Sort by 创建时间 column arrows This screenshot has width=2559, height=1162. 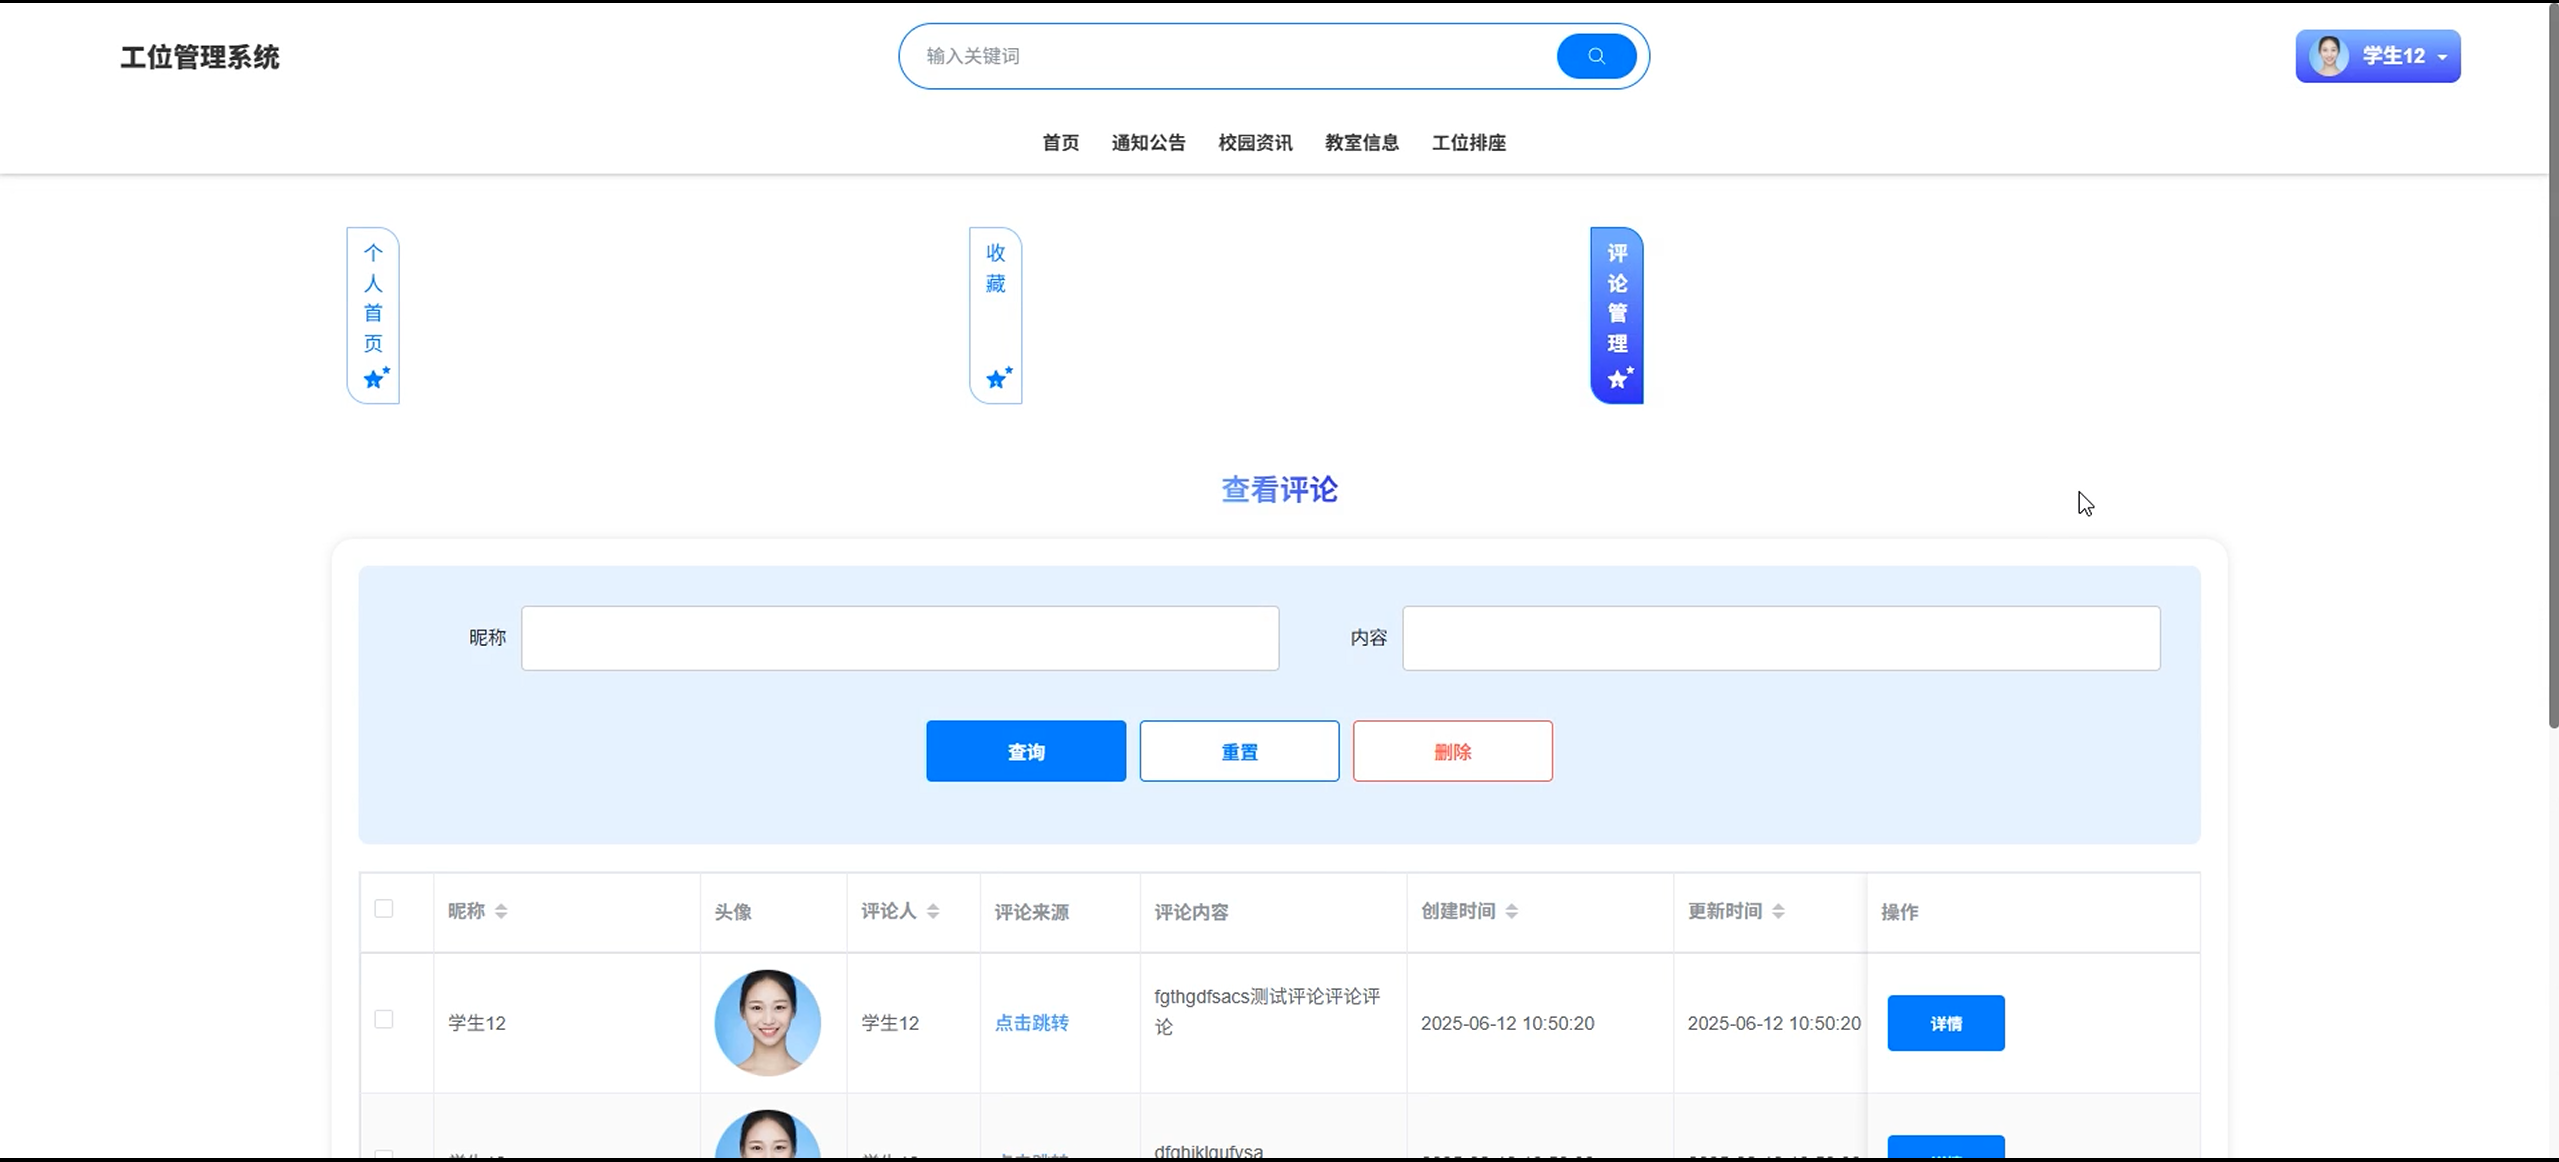pyautogui.click(x=1512, y=911)
